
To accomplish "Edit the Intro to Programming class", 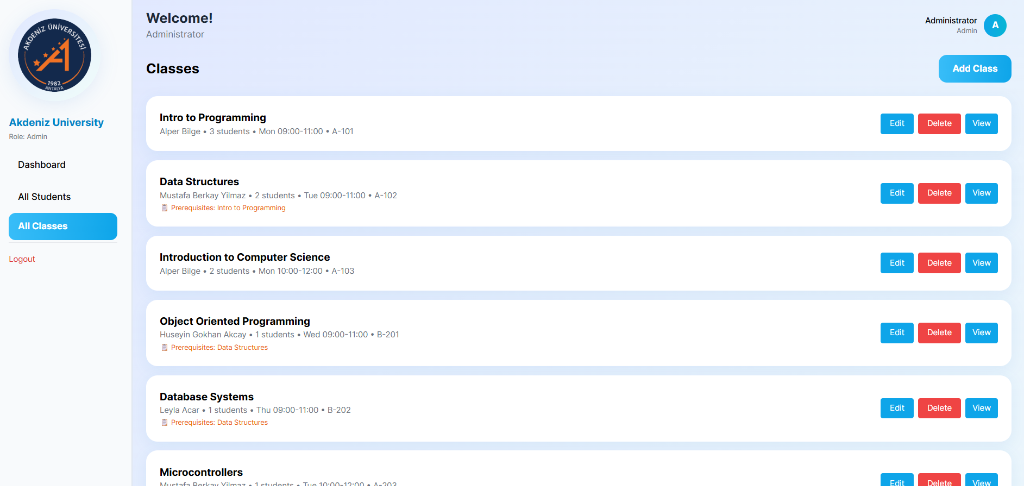I will [896, 124].
